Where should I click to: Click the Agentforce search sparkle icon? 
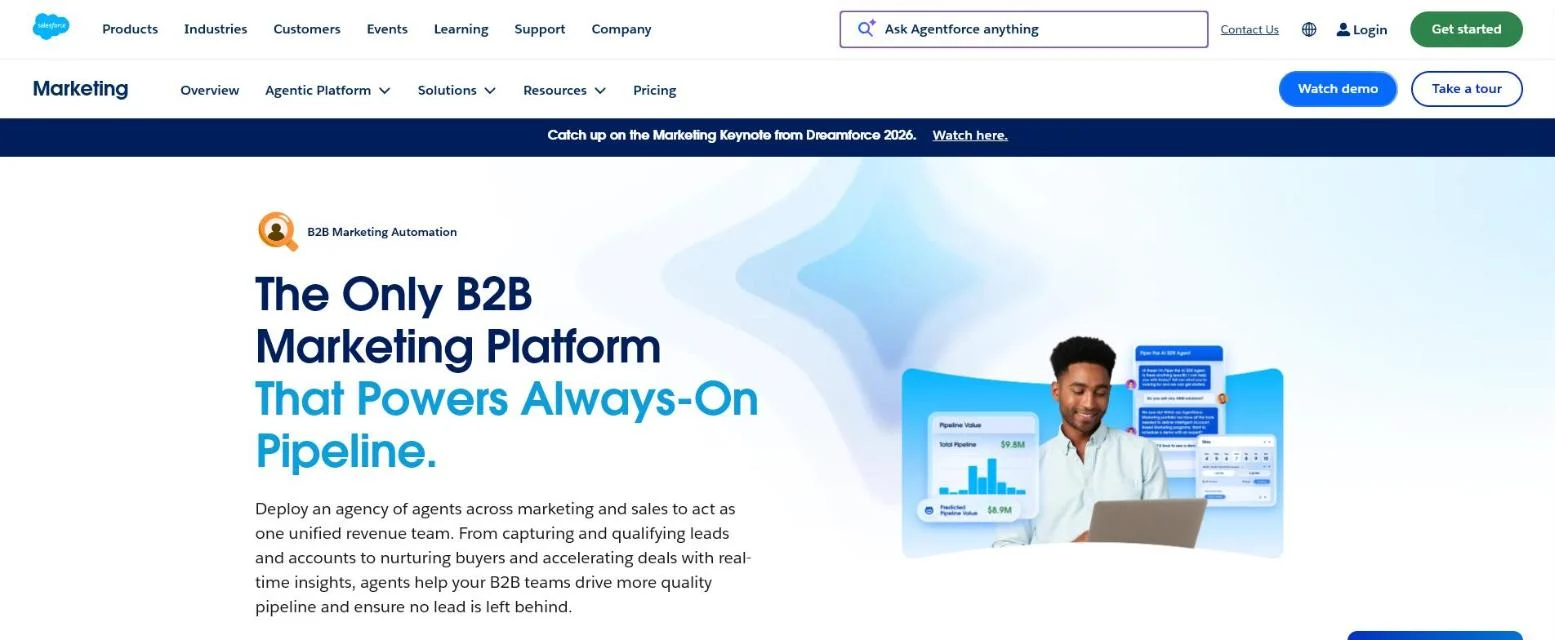coord(866,29)
